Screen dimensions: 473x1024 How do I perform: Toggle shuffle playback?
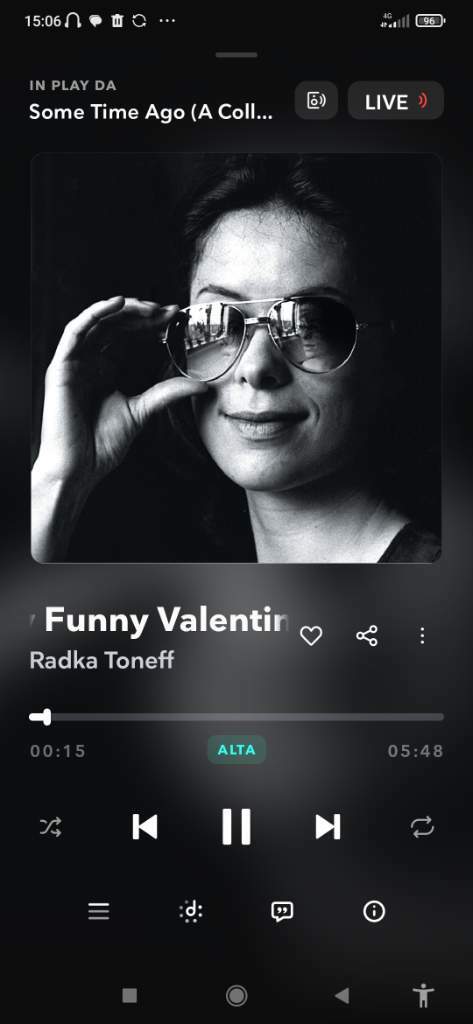[51, 827]
